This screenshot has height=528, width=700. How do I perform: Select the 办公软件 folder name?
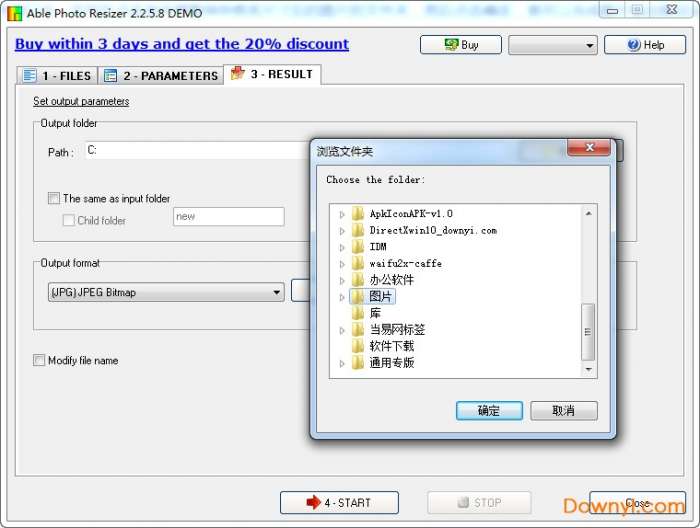[x=392, y=280]
